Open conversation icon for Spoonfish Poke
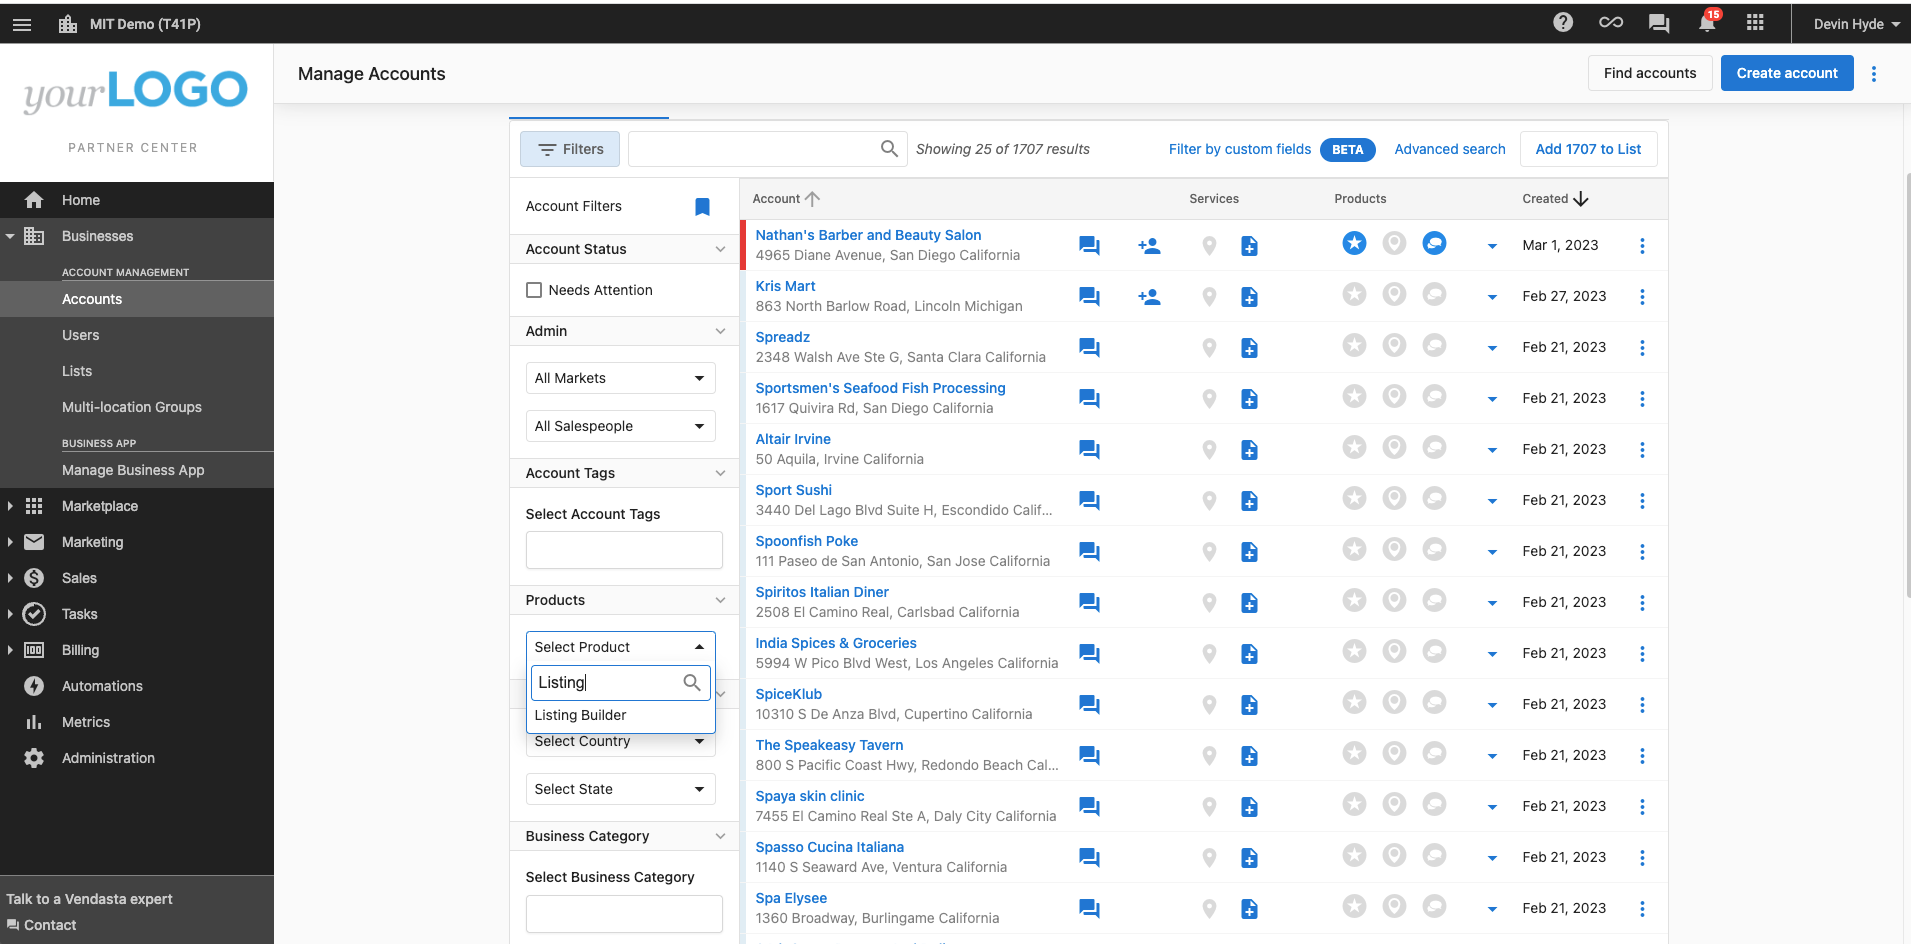 (1089, 551)
